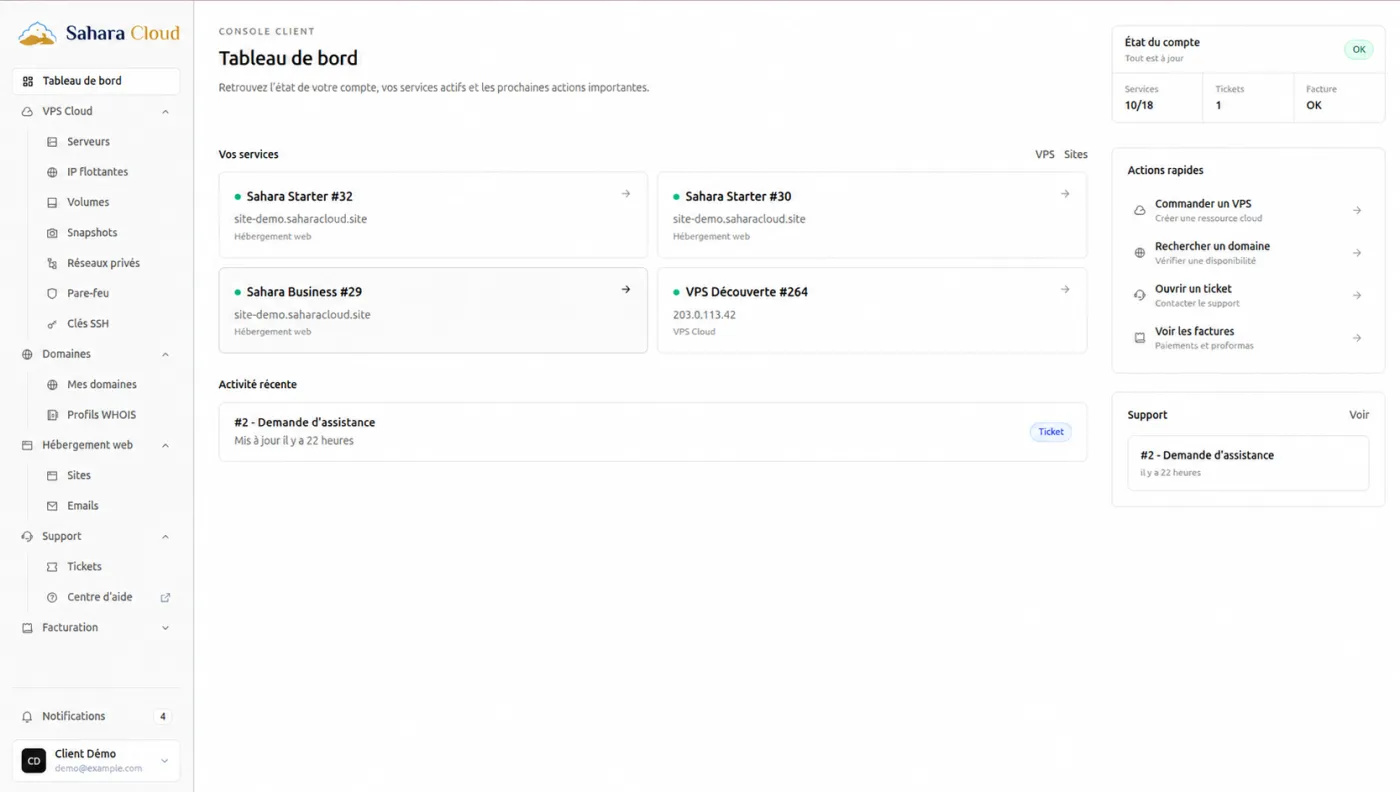Click the Facture OK stat
Viewport: 1400px width, 792px height.
[1339, 97]
